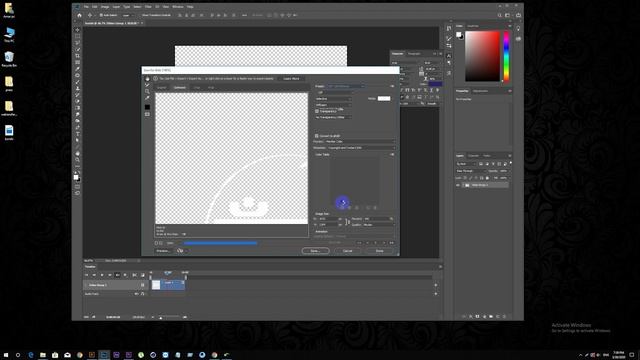Open the Quality resampling dropdown
Image resolution: width=640 pixels, height=360 pixels.
[x=379, y=224]
